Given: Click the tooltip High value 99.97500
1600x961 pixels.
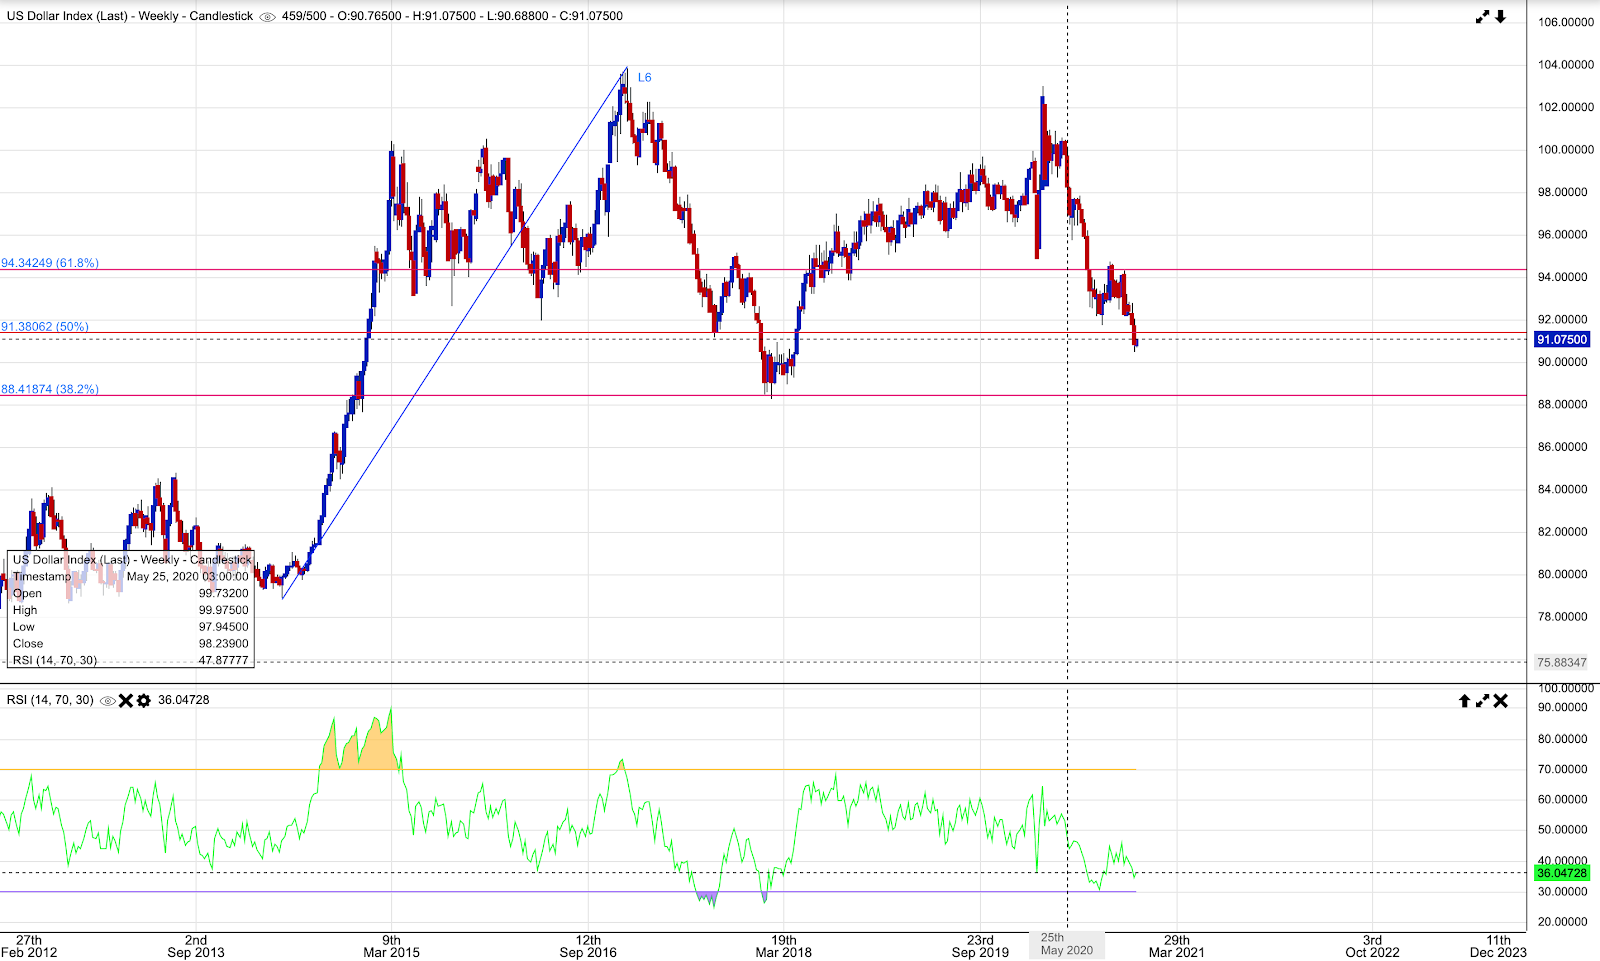Looking at the screenshot, I should [224, 610].
